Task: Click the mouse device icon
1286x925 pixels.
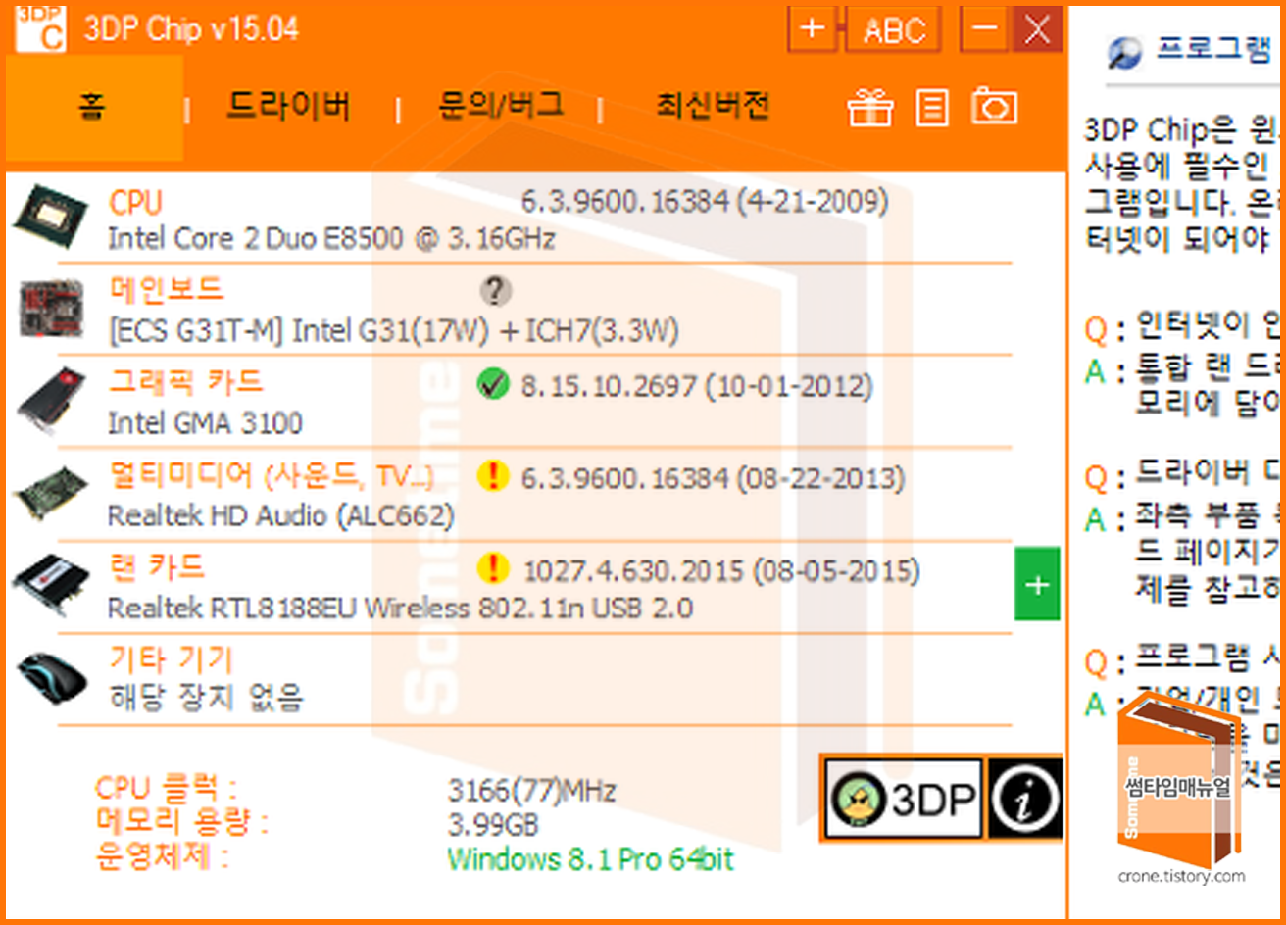Action: click(x=52, y=677)
